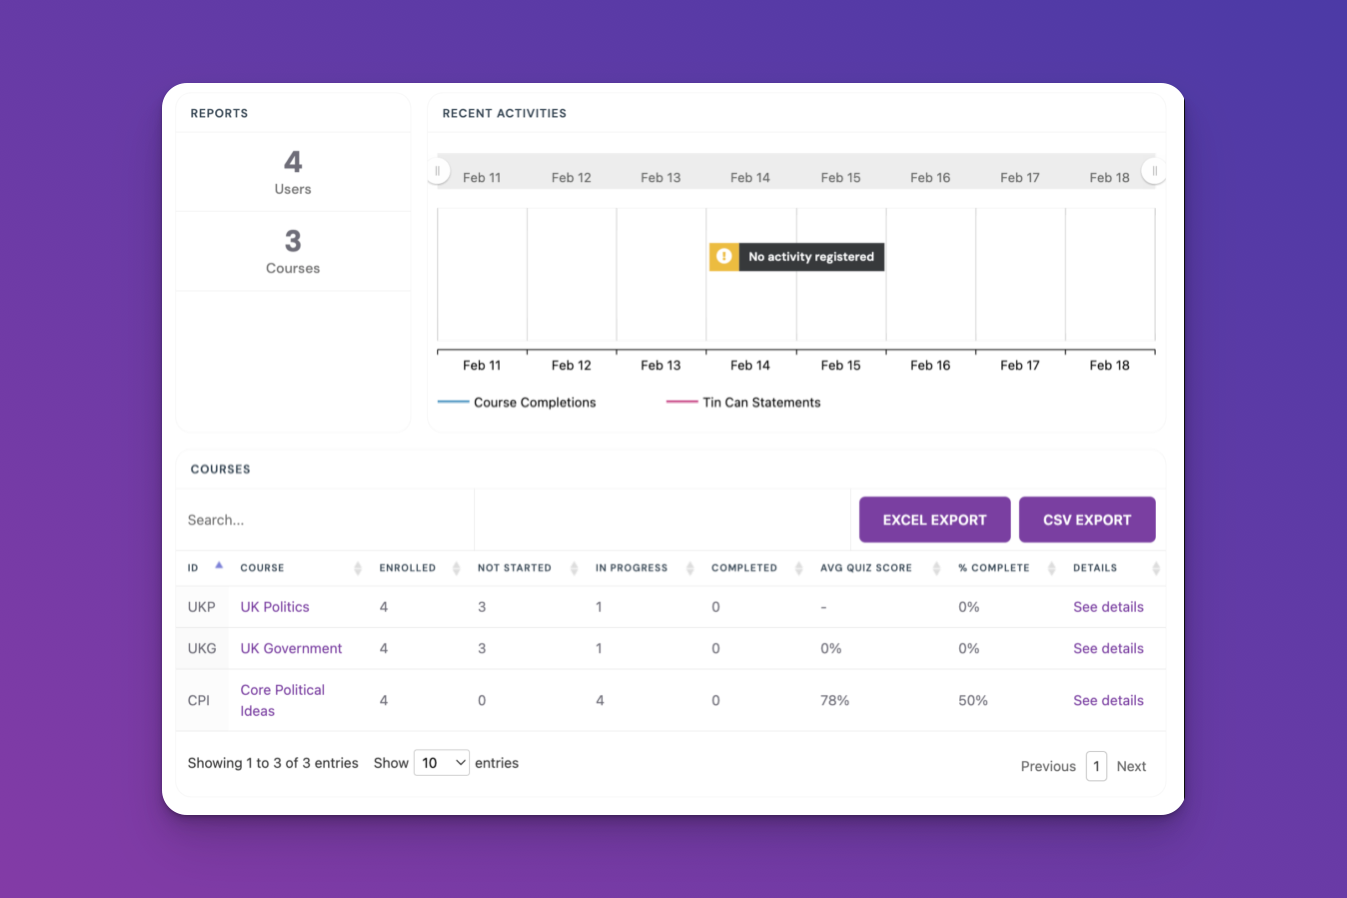
Task: Sort using the Completed column arrows
Action: (798, 568)
